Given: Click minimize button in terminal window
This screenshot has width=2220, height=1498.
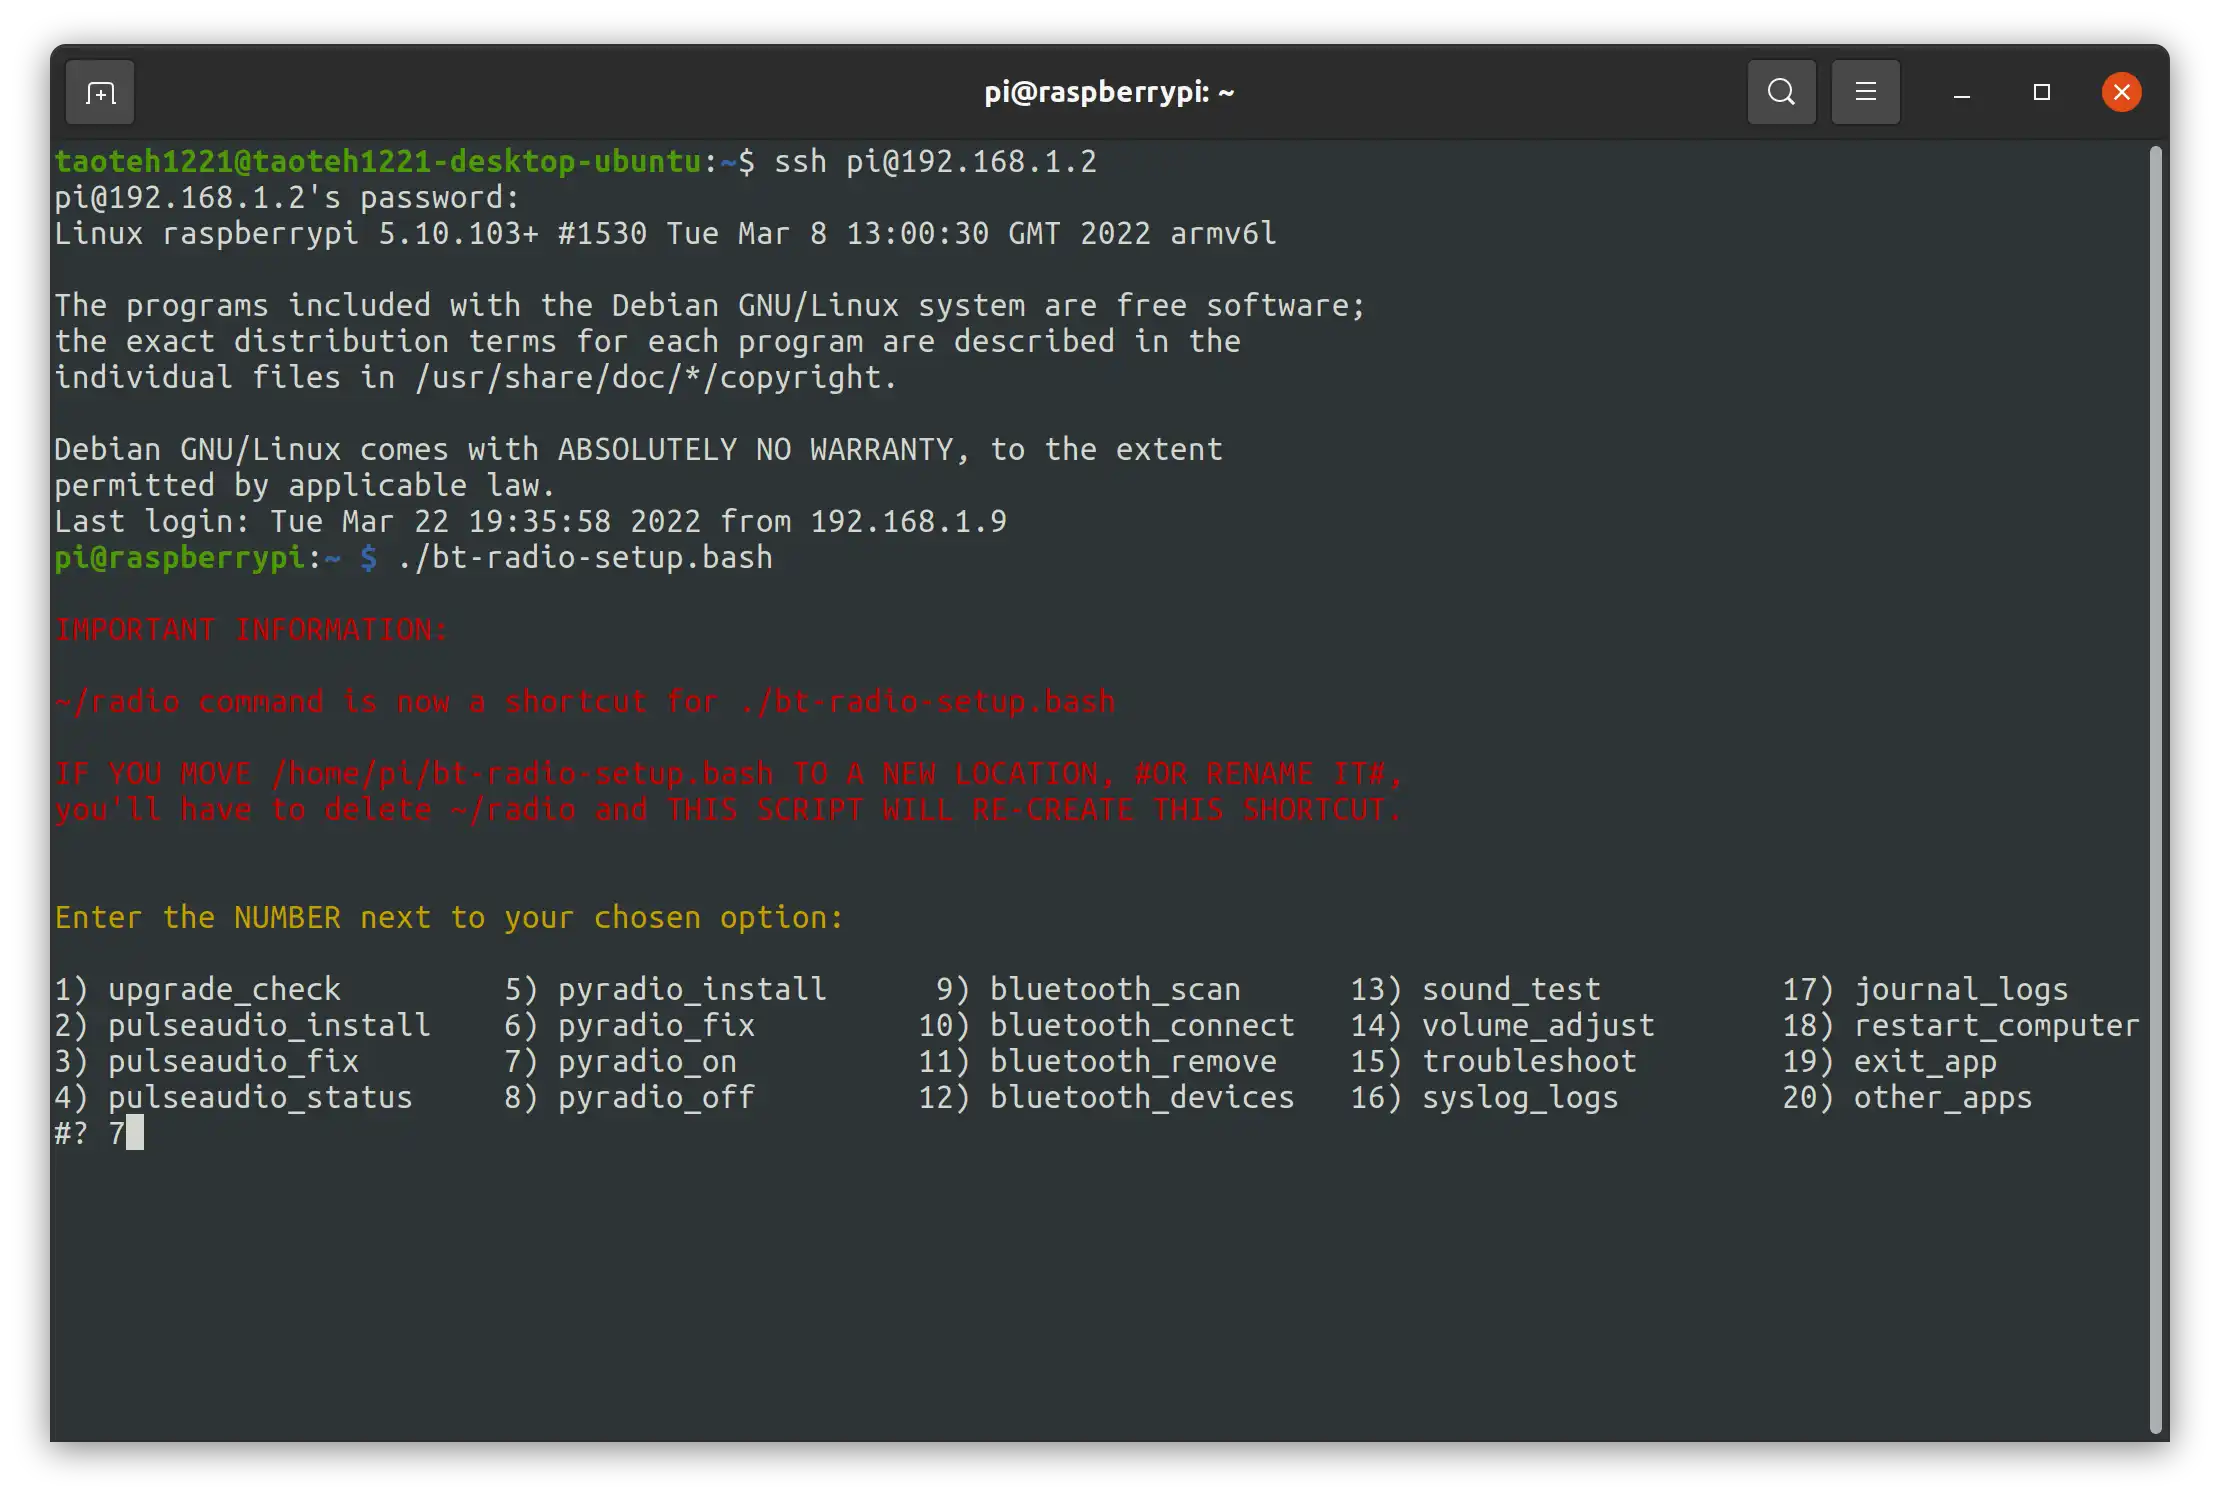Looking at the screenshot, I should point(1959,92).
